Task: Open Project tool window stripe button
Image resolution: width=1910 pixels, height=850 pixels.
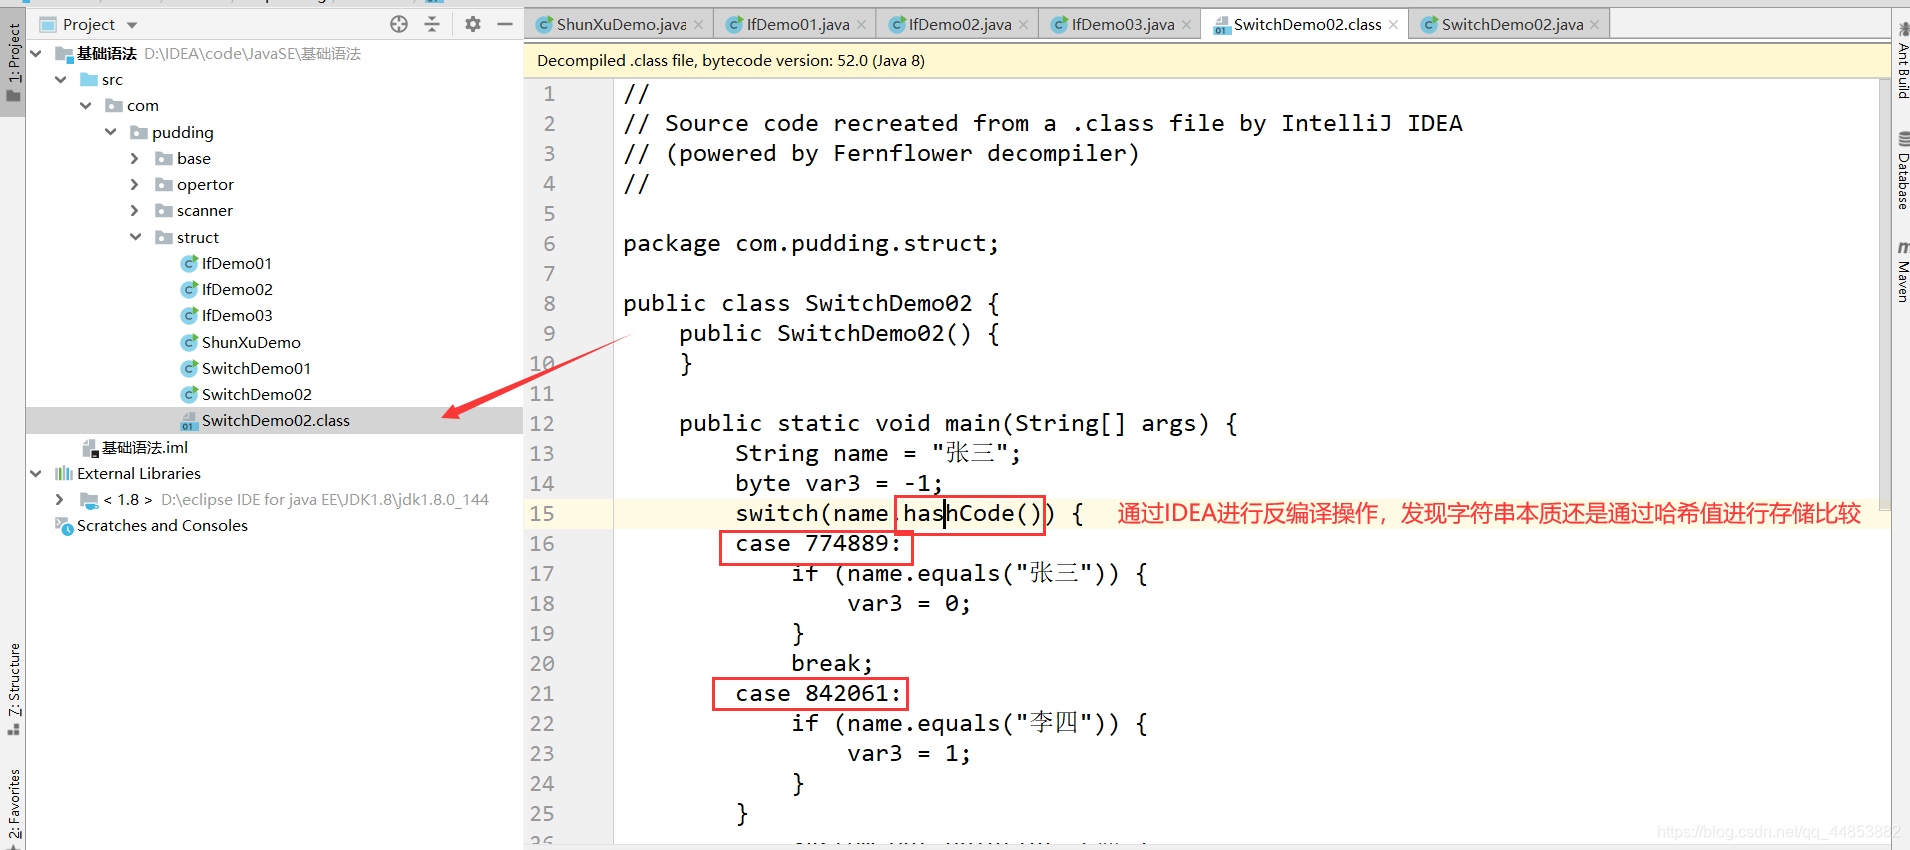Action: pyautogui.click(x=13, y=62)
